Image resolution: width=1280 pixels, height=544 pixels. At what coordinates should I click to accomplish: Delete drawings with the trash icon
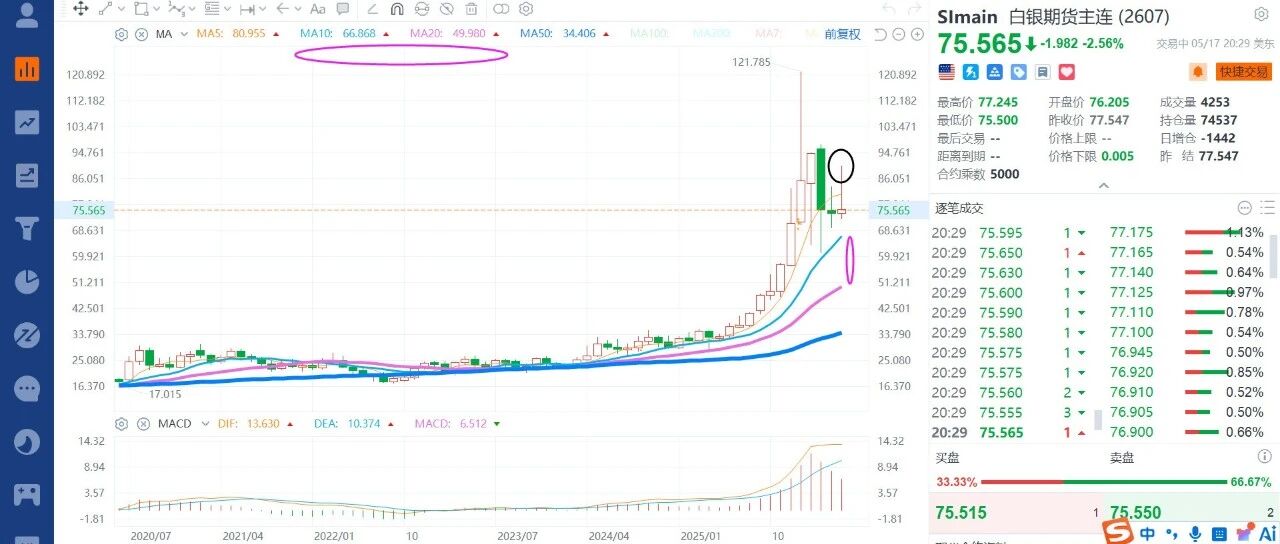click(471, 9)
